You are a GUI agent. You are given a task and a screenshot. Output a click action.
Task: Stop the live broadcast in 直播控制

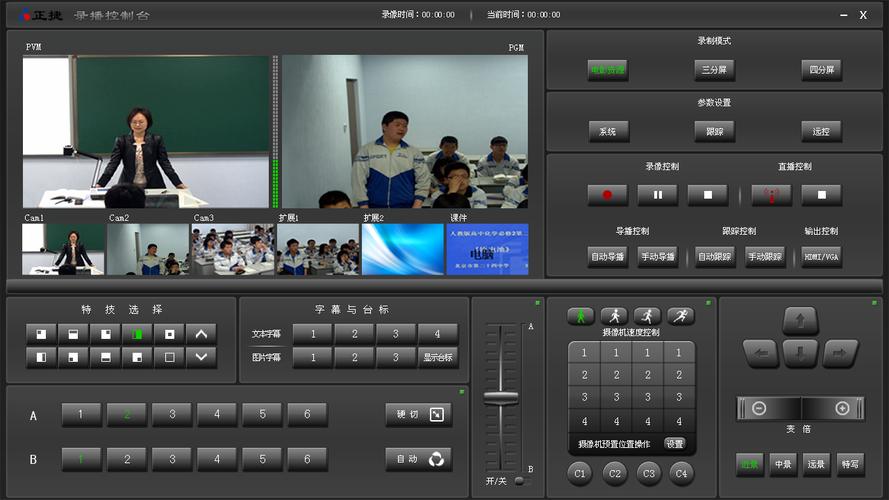822,195
